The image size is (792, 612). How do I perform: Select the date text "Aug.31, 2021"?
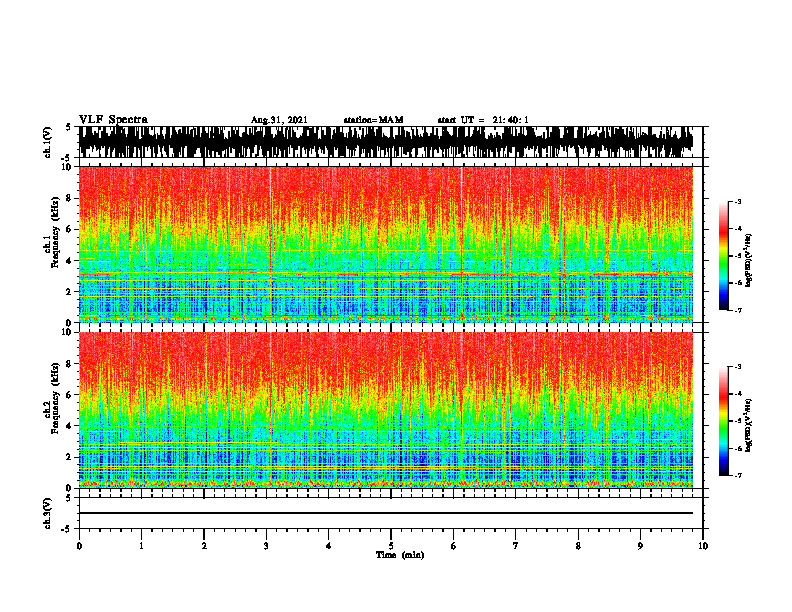point(279,120)
